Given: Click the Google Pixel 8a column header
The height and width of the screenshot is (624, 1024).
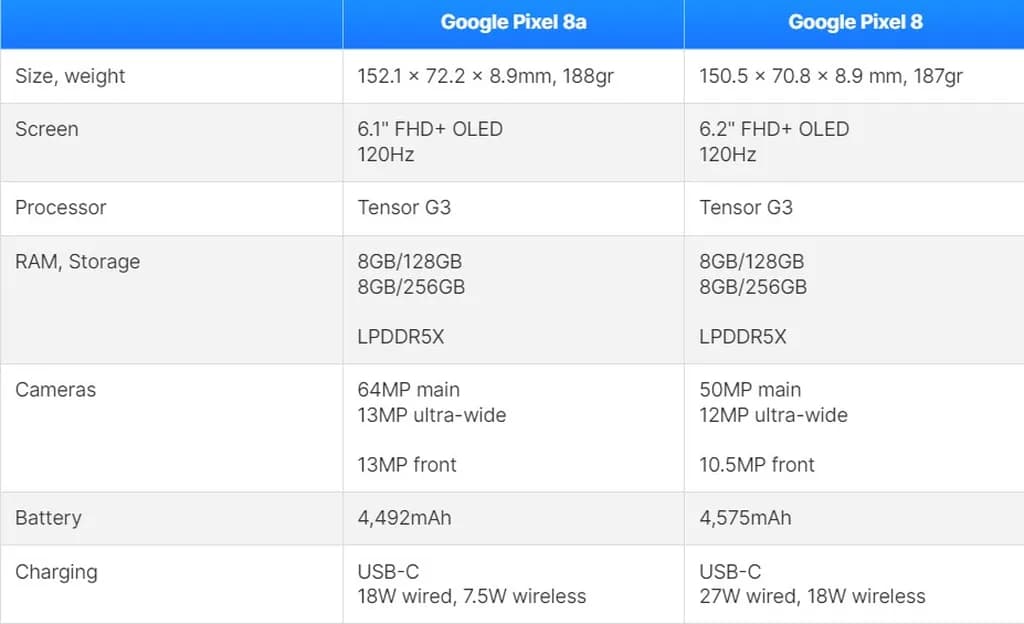Looking at the screenshot, I should (513, 22).
